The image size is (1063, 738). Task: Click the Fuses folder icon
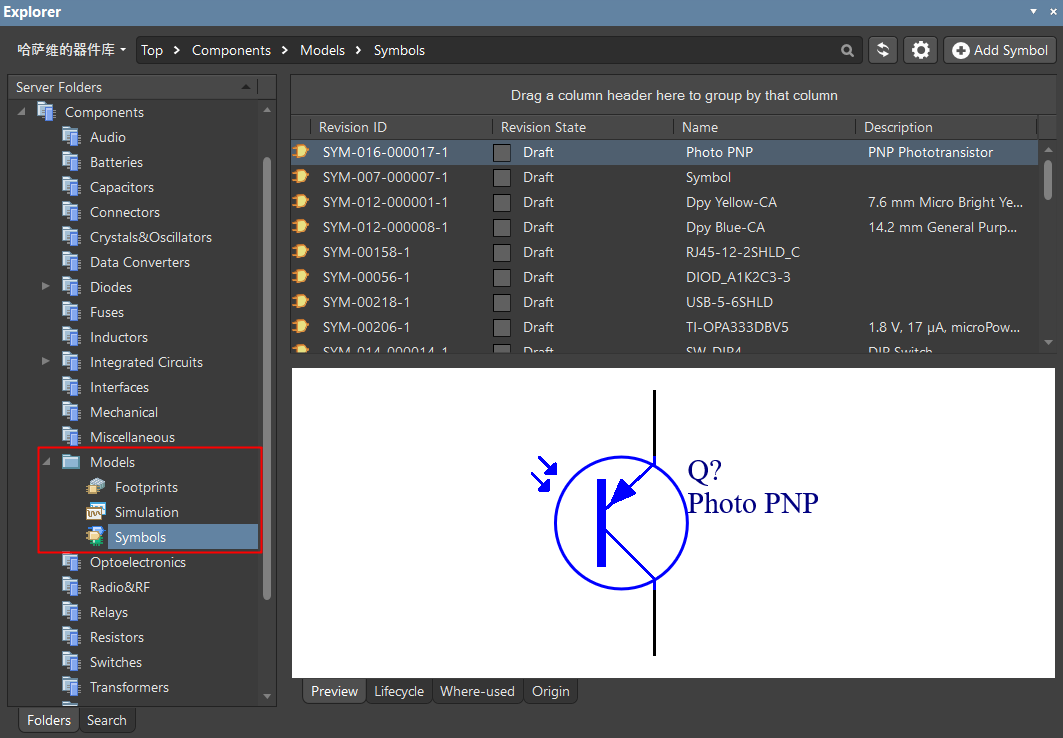(71, 312)
